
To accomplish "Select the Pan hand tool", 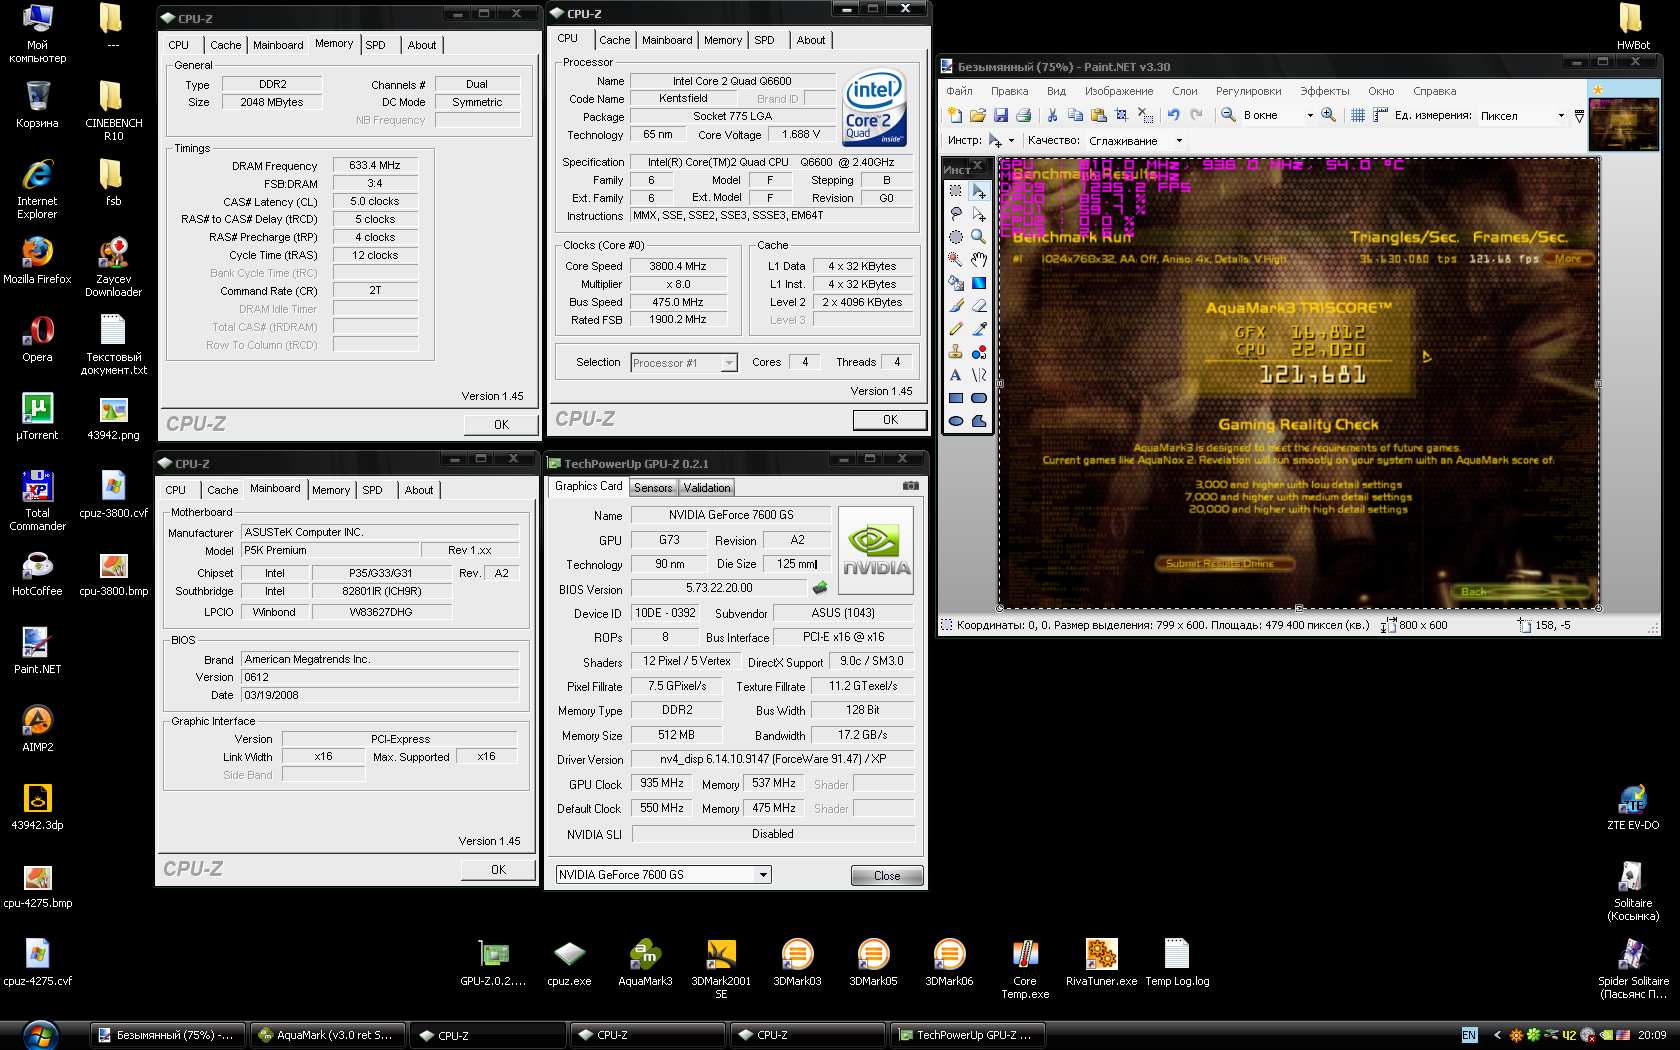I will (979, 259).
